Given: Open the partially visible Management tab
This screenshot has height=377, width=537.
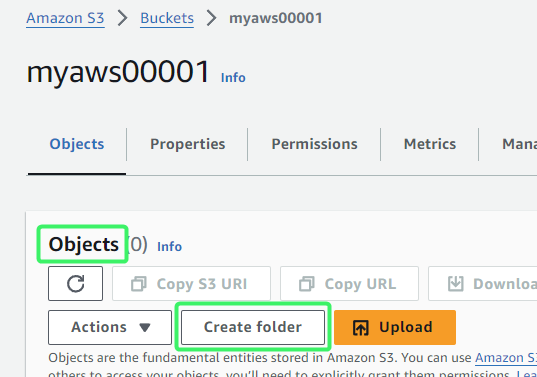Looking at the screenshot, I should 519,144.
